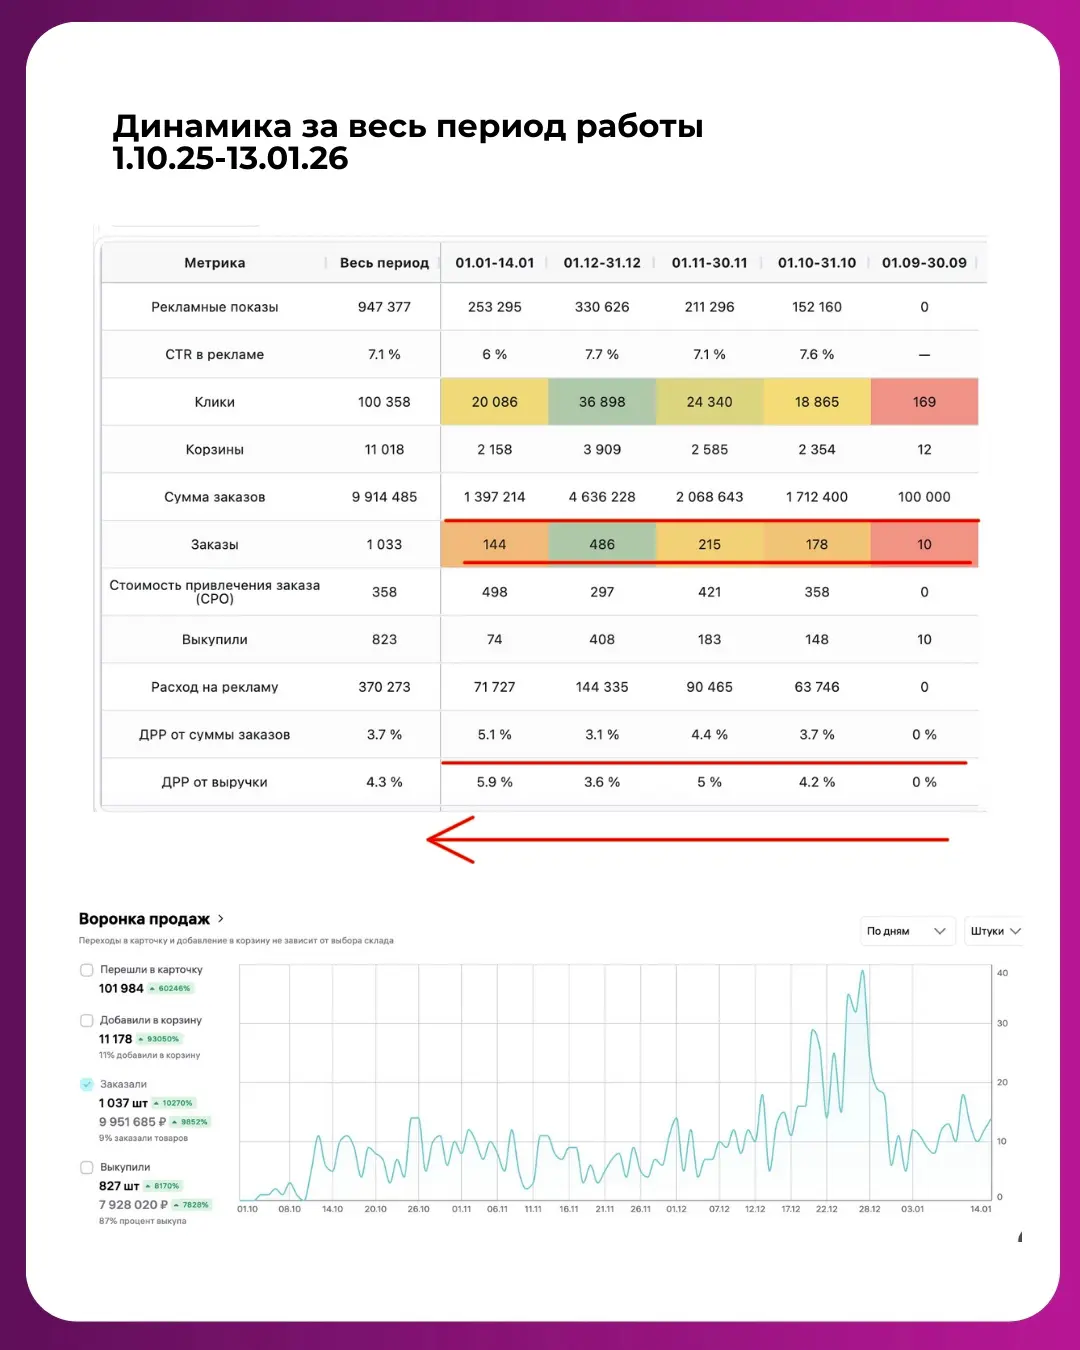The image size is (1080, 1350).
Task: Click the 60246% growth badge
Action: pos(171,988)
